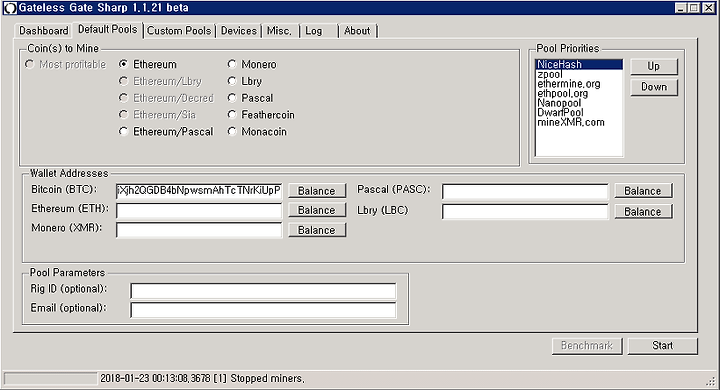Click the Bitcoin (BTC) address field
The image size is (720, 390).
point(199,191)
